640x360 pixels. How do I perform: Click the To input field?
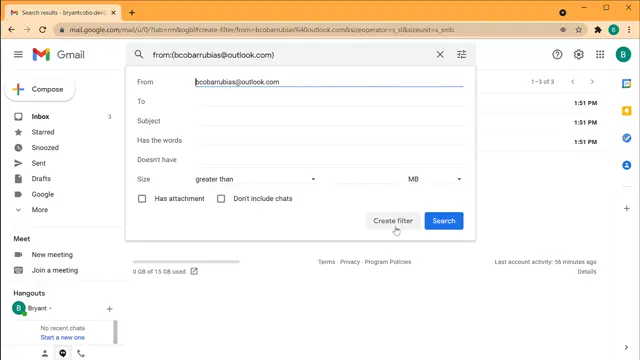click(329, 101)
